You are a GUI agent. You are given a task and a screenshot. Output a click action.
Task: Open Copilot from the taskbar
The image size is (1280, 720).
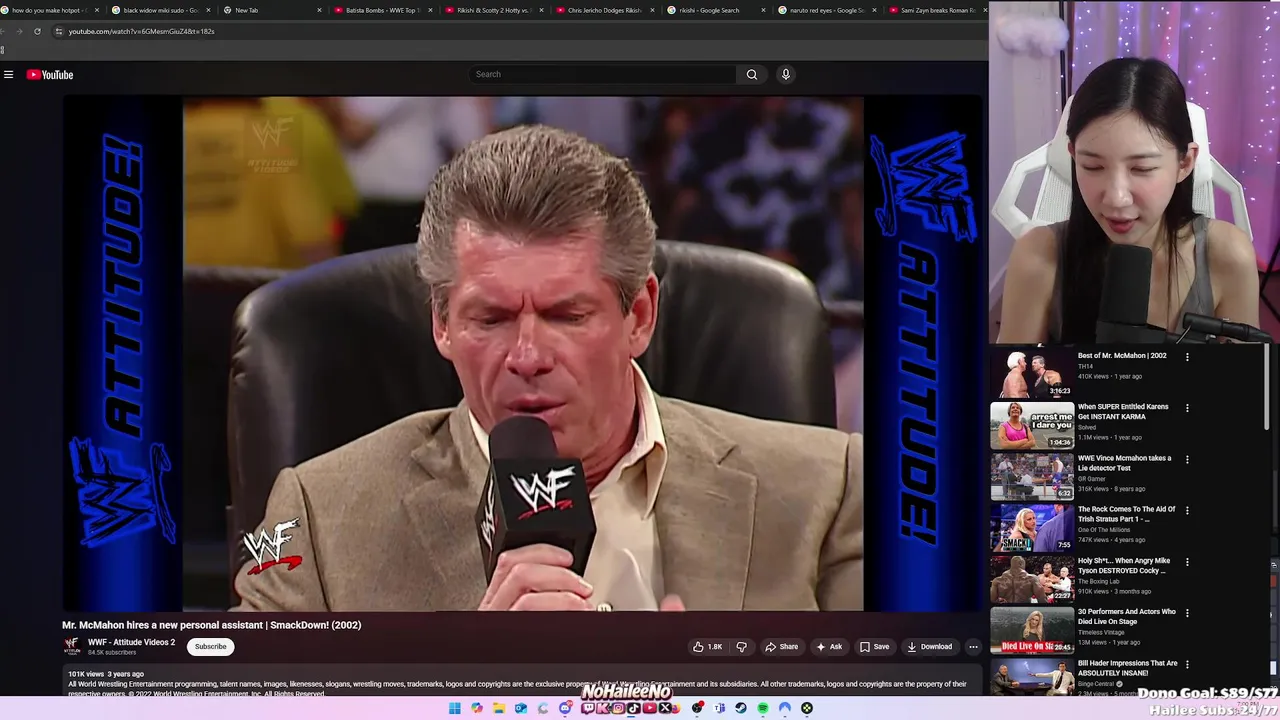tap(477, 708)
